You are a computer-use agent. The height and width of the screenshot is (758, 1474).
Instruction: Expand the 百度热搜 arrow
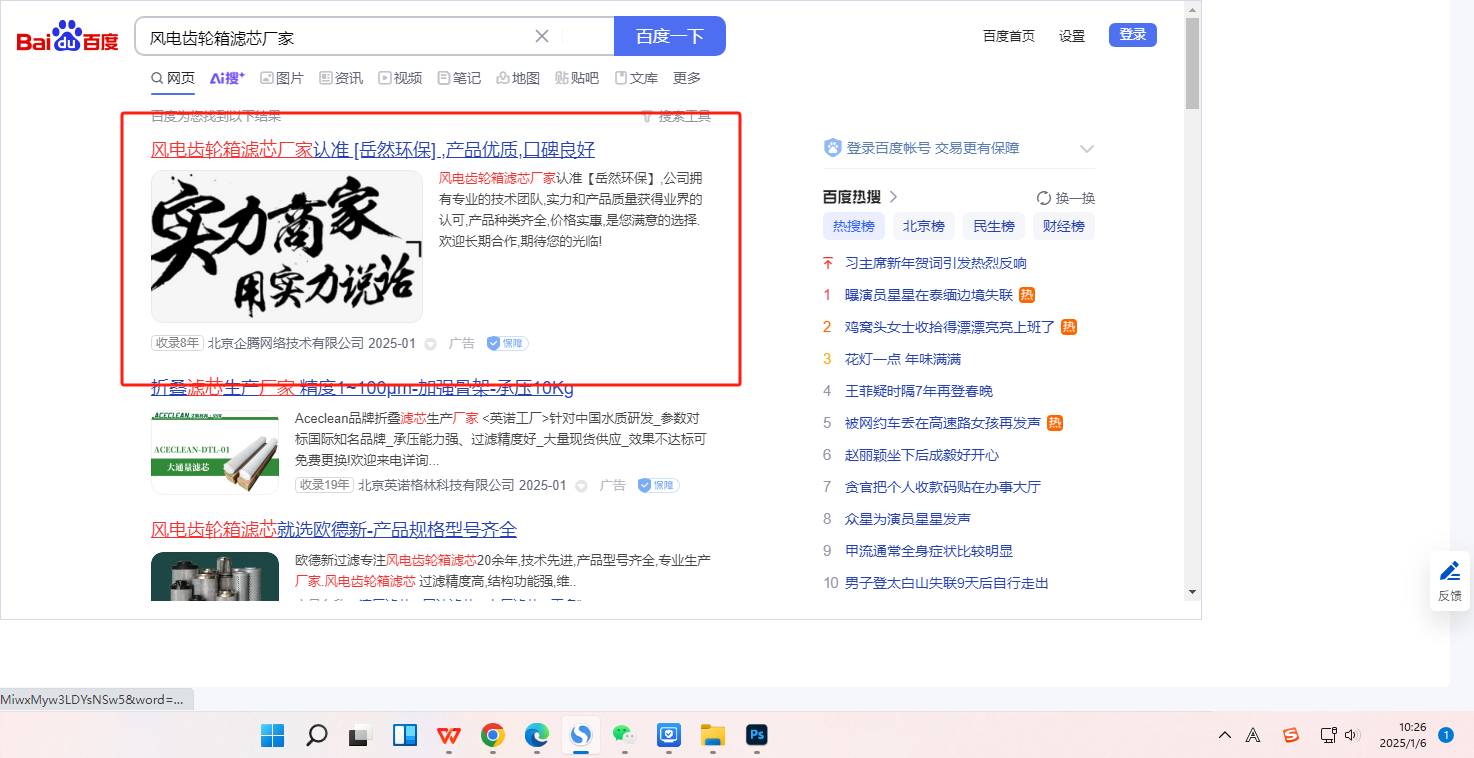click(x=894, y=197)
